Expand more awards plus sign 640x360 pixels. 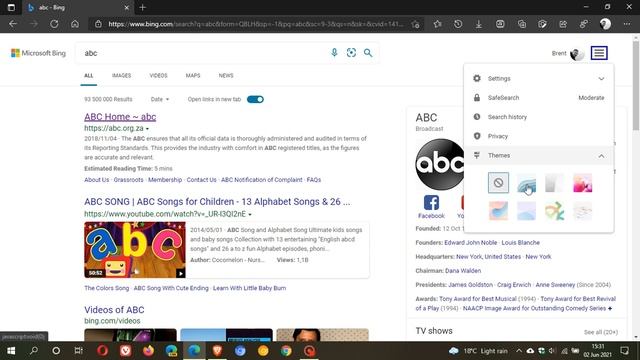(x=610, y=309)
